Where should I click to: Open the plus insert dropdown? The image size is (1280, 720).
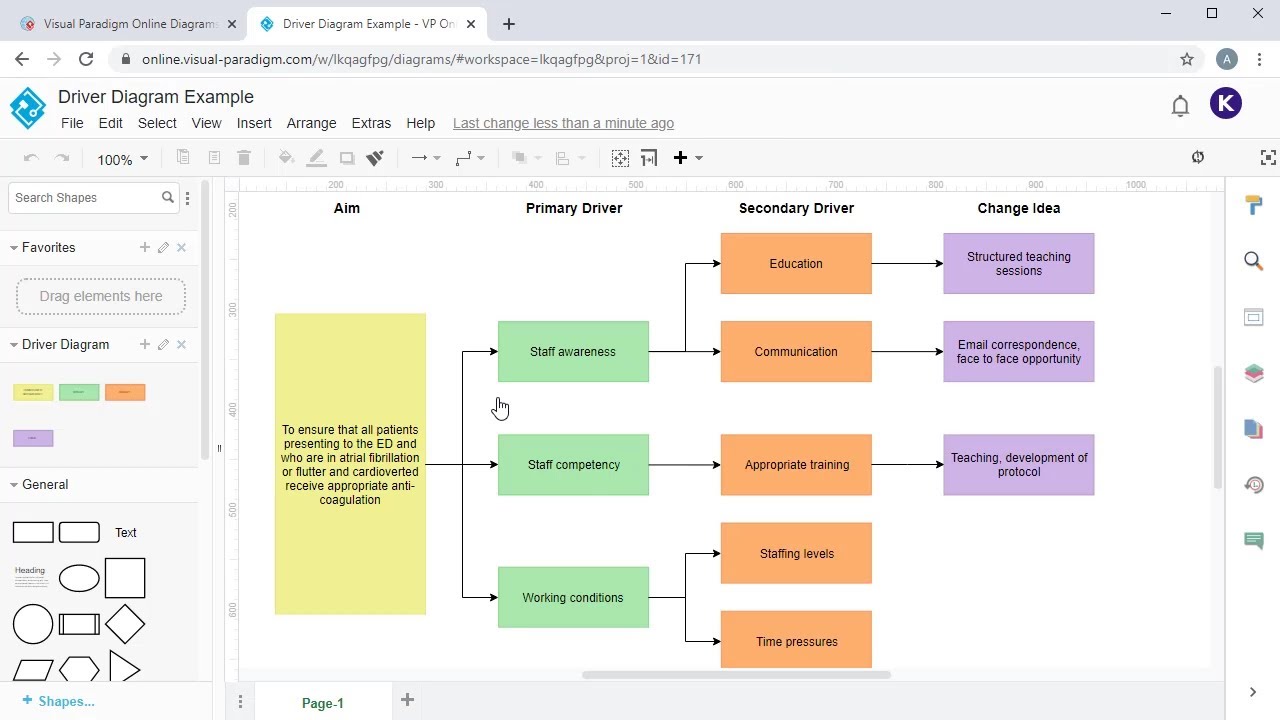click(x=687, y=158)
